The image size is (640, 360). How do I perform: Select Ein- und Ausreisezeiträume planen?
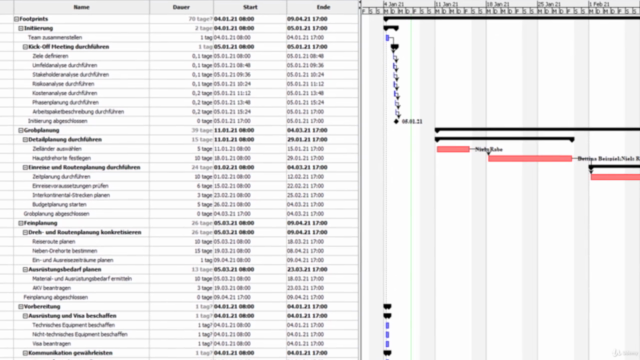(x=73, y=260)
